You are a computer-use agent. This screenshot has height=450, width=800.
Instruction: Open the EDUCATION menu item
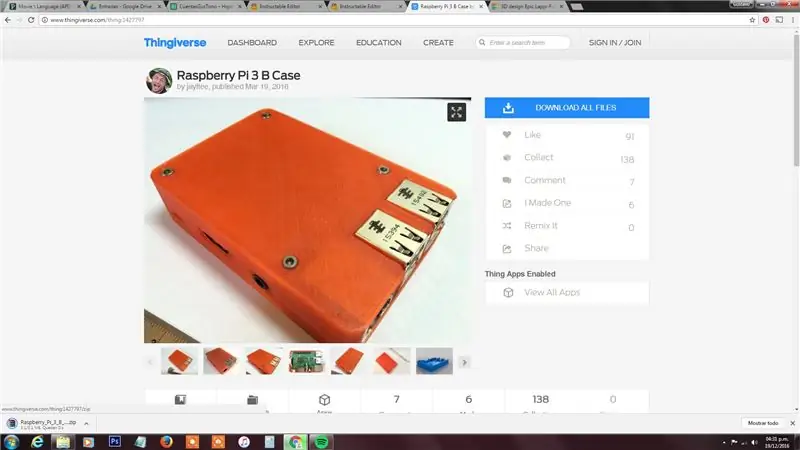[379, 43]
